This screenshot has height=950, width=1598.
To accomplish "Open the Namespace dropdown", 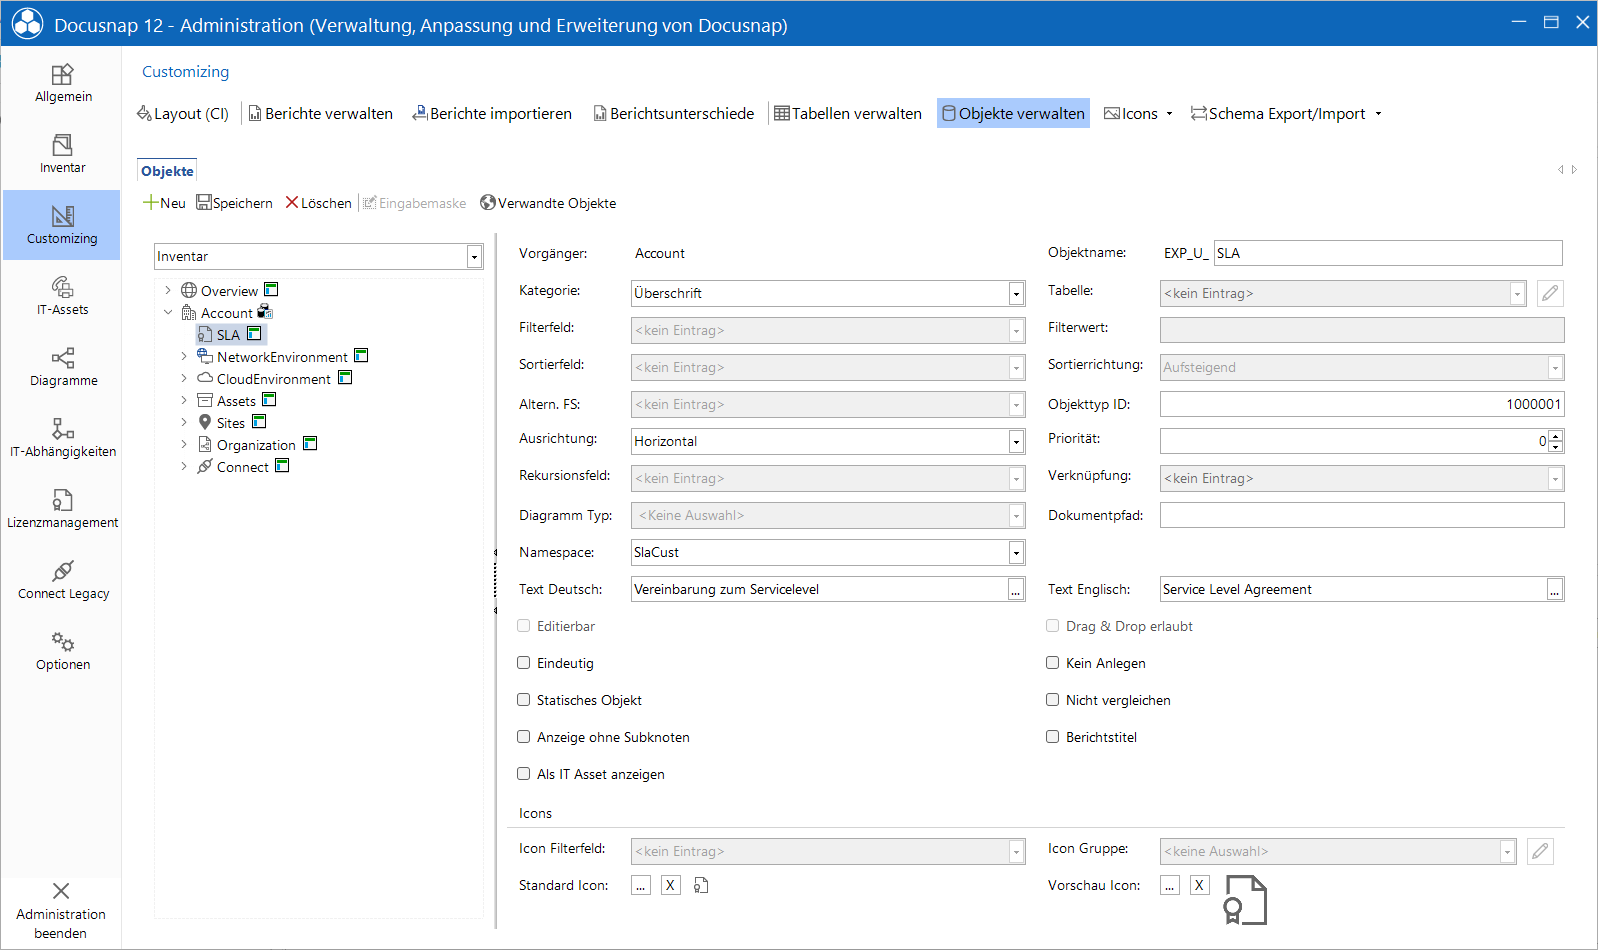I will 1016,553.
